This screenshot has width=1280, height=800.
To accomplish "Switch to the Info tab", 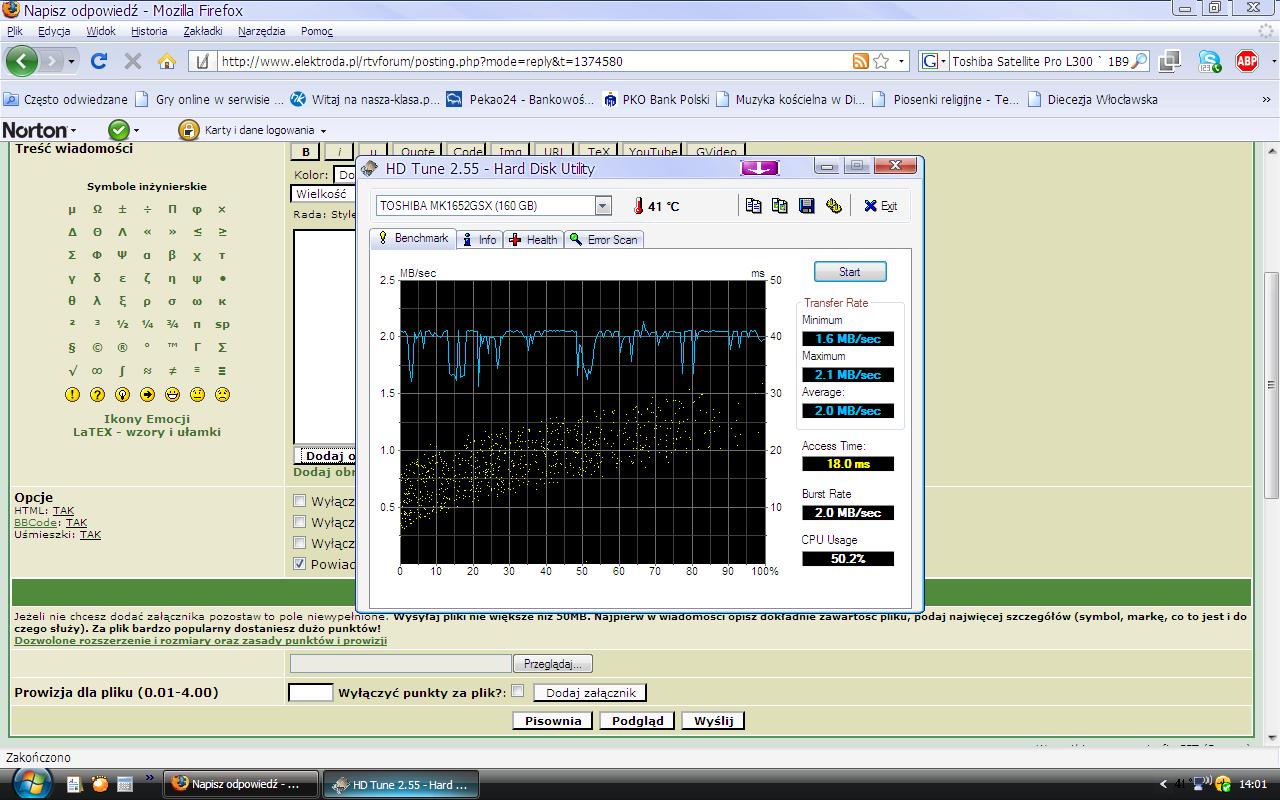I will pos(479,240).
